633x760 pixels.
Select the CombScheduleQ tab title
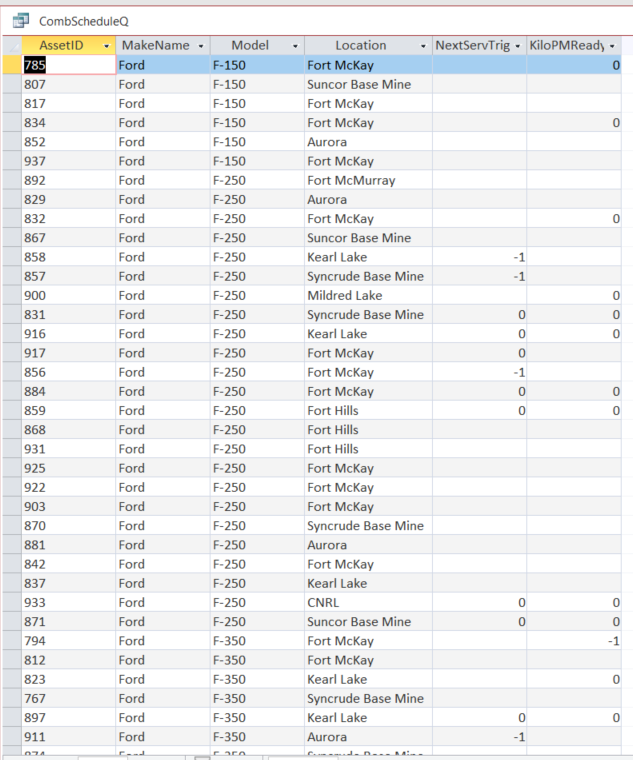[83, 21]
